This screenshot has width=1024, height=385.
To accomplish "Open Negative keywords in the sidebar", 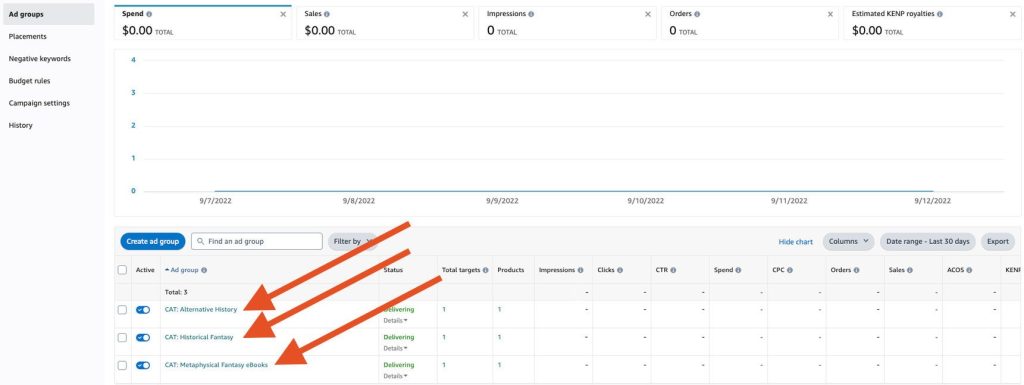I will (40, 59).
